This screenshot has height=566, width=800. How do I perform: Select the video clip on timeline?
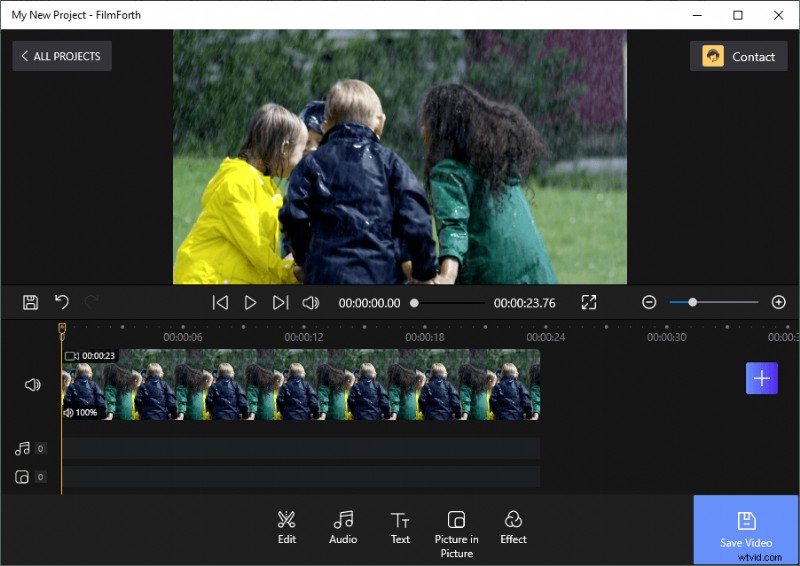pyautogui.click(x=301, y=385)
